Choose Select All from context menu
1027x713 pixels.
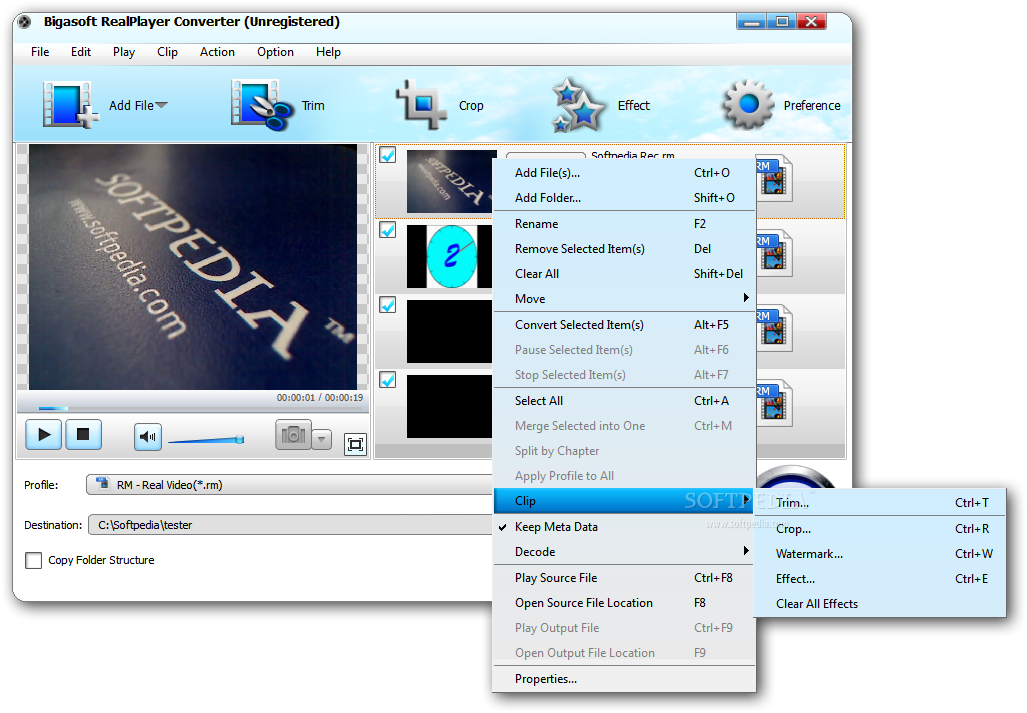click(x=624, y=401)
